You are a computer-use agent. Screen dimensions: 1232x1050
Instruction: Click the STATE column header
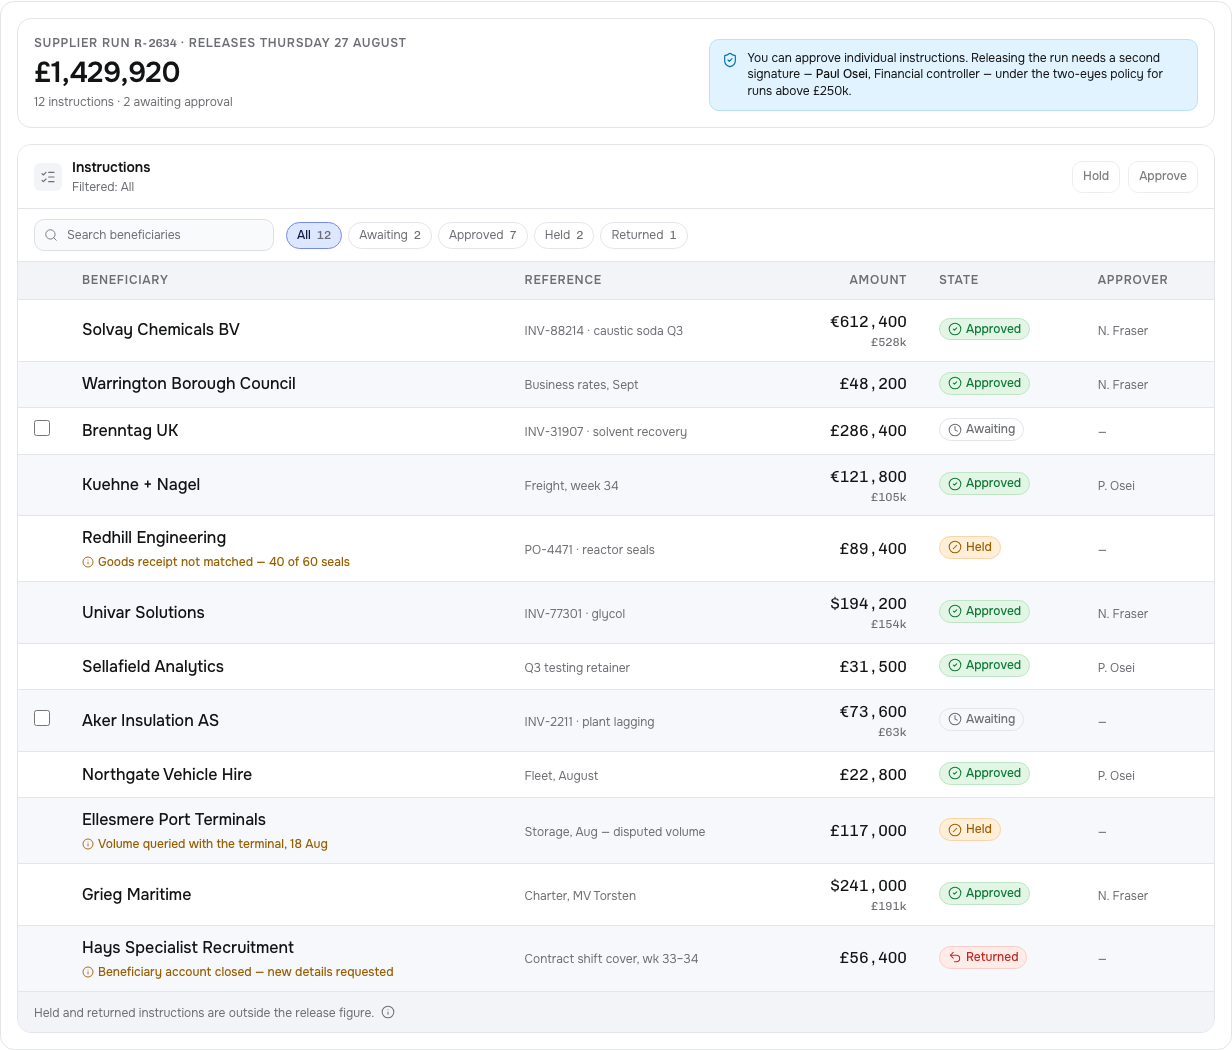[x=959, y=280]
